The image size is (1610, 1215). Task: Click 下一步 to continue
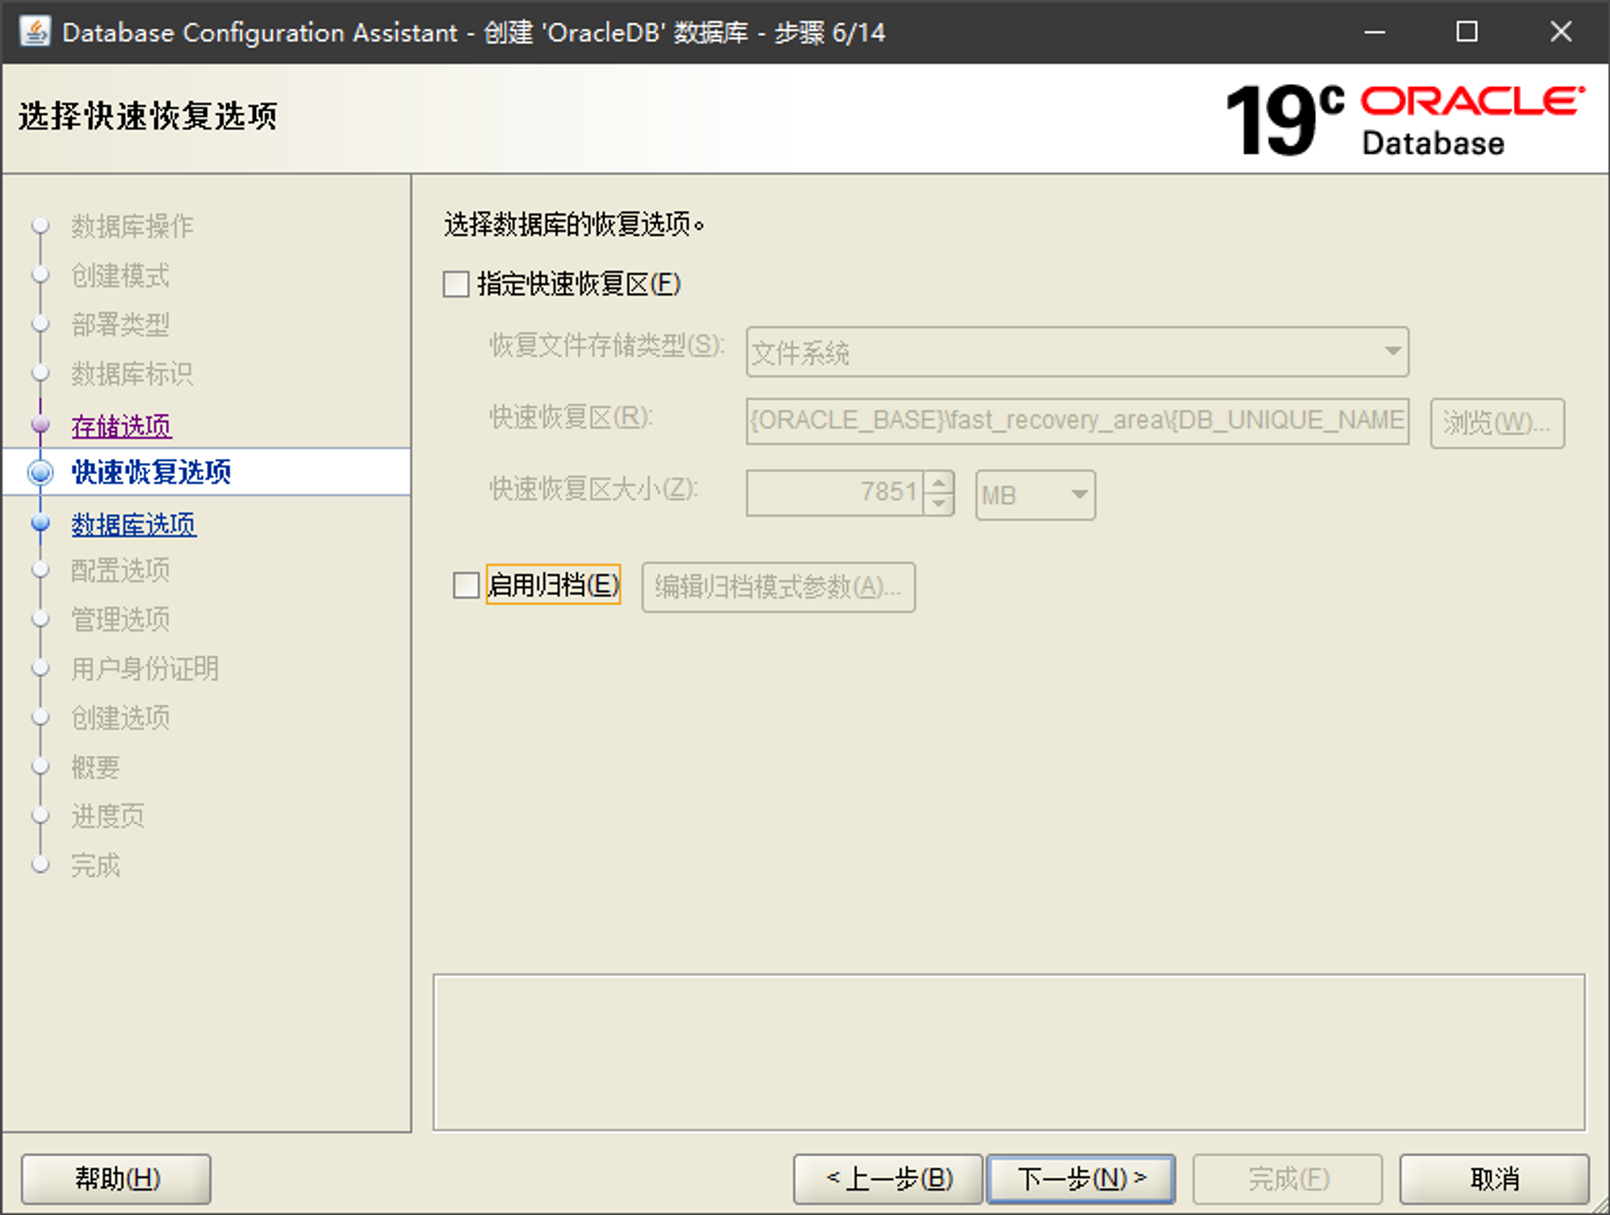(x=1080, y=1179)
